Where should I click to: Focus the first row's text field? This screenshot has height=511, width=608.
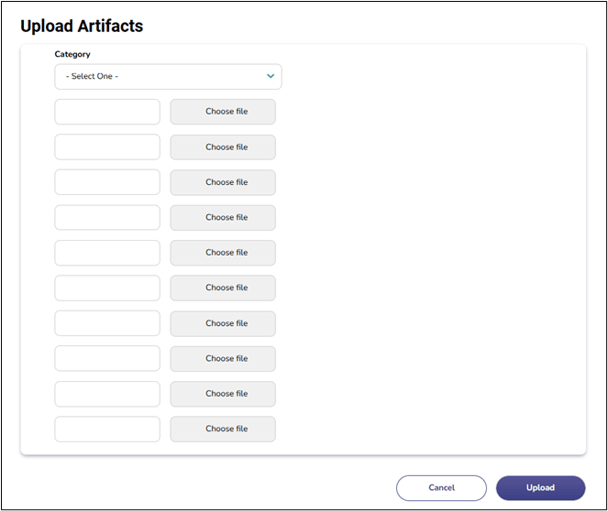coord(107,112)
